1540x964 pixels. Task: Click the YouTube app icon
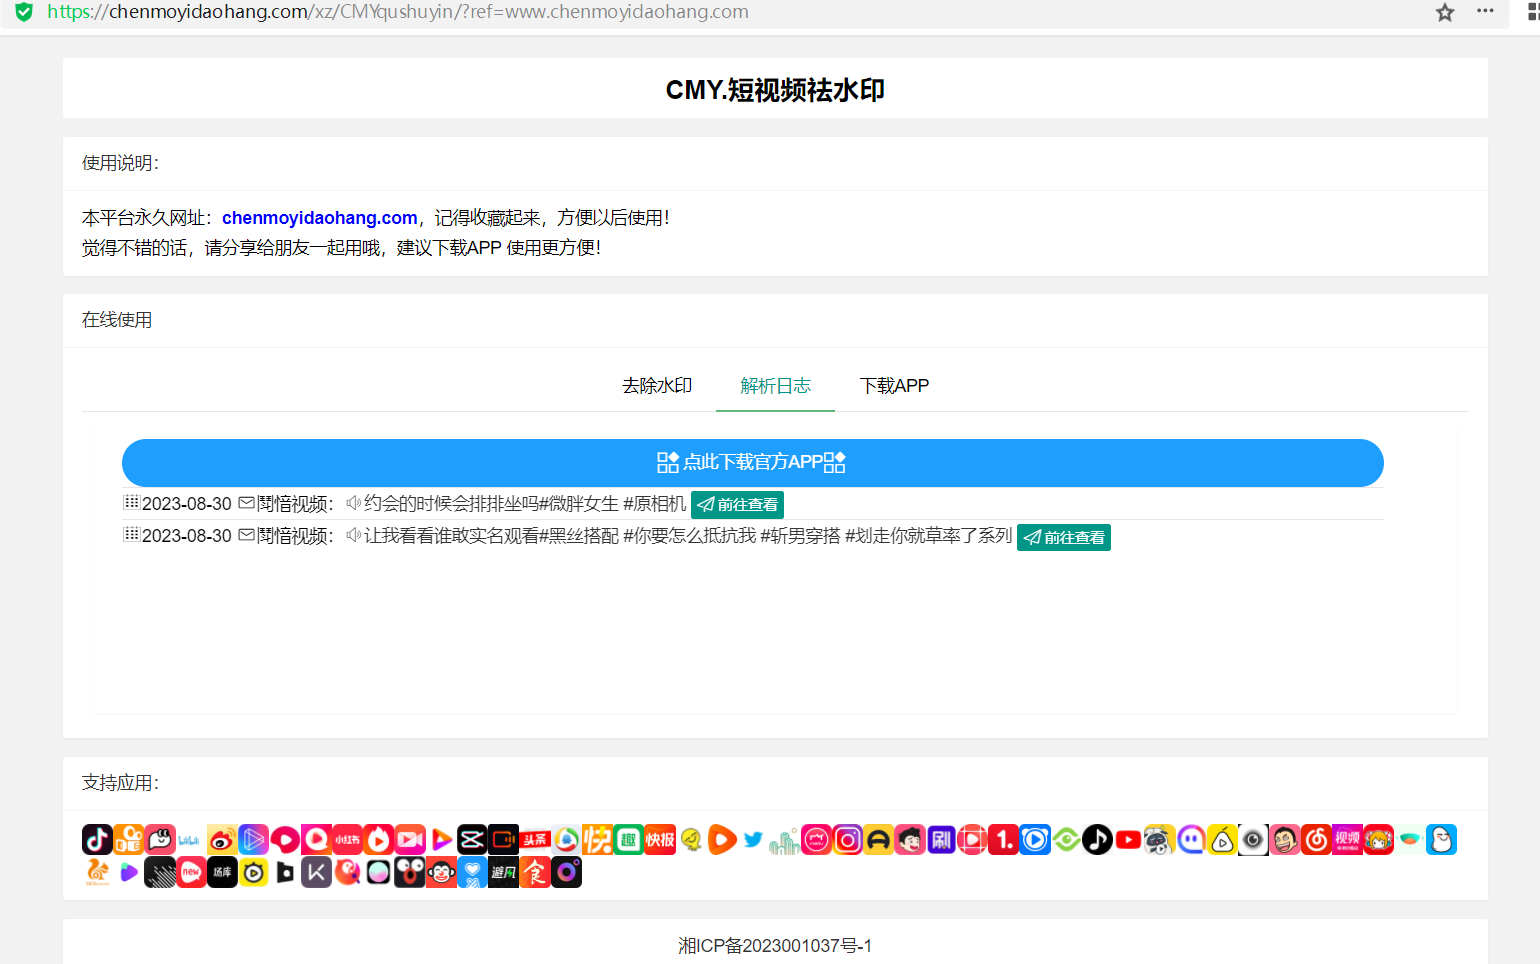pos(1129,840)
